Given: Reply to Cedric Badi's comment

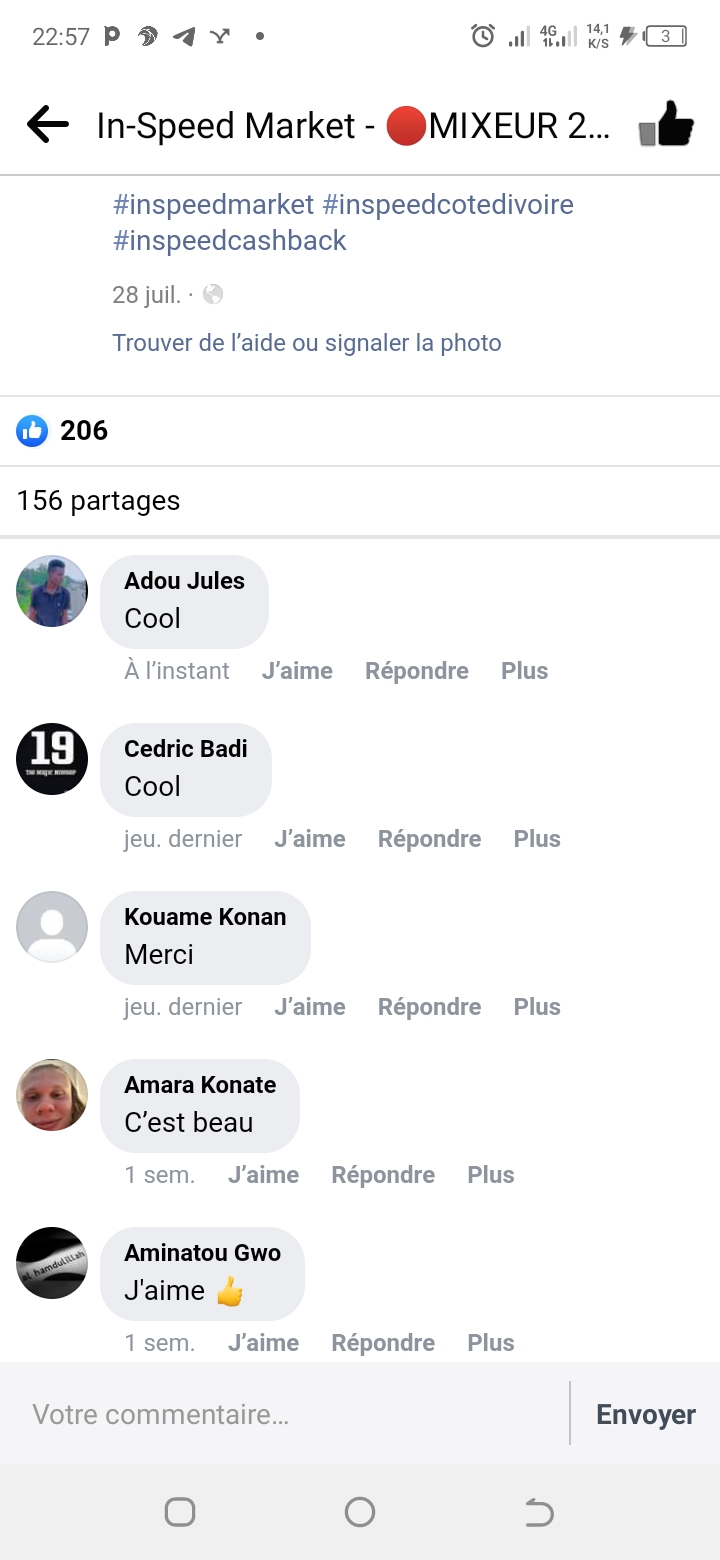Looking at the screenshot, I should [429, 839].
